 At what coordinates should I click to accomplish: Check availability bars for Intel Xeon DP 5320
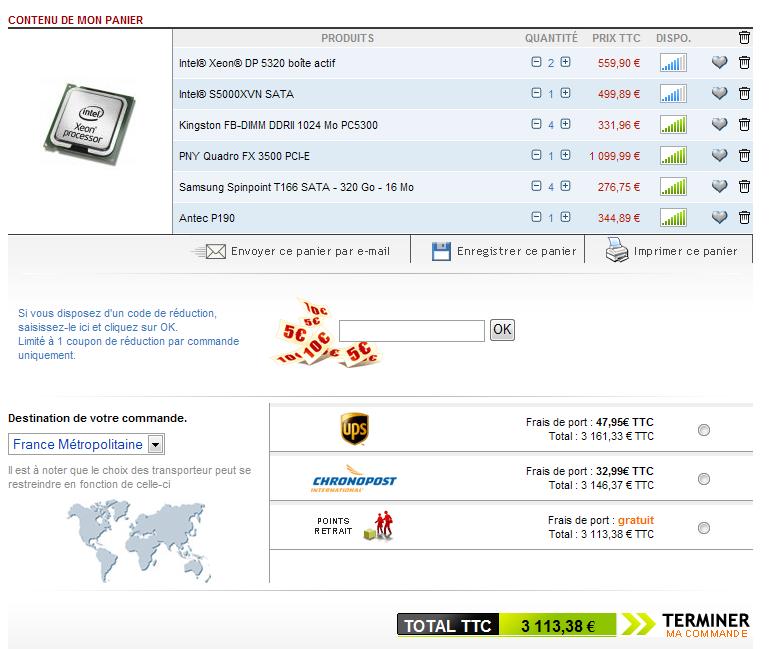[x=673, y=63]
